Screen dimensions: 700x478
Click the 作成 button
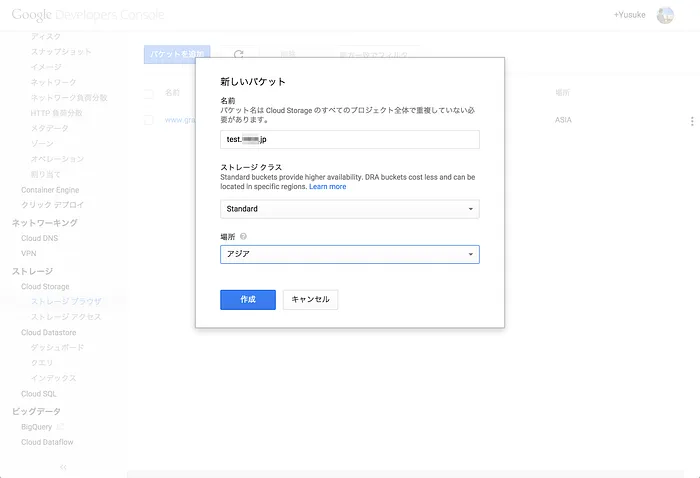[248, 299]
